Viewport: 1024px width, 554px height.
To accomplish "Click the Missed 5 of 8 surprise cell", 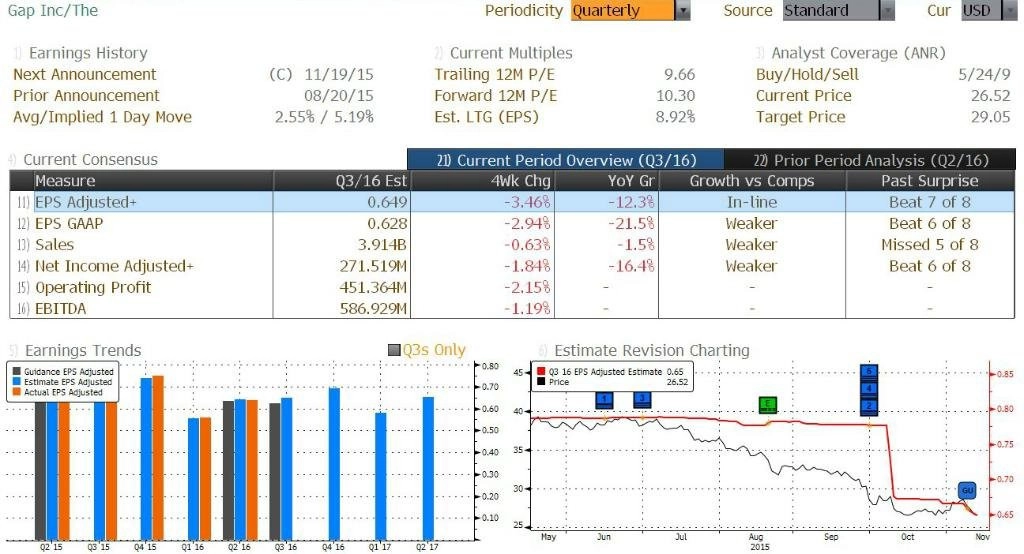I will click(x=929, y=244).
